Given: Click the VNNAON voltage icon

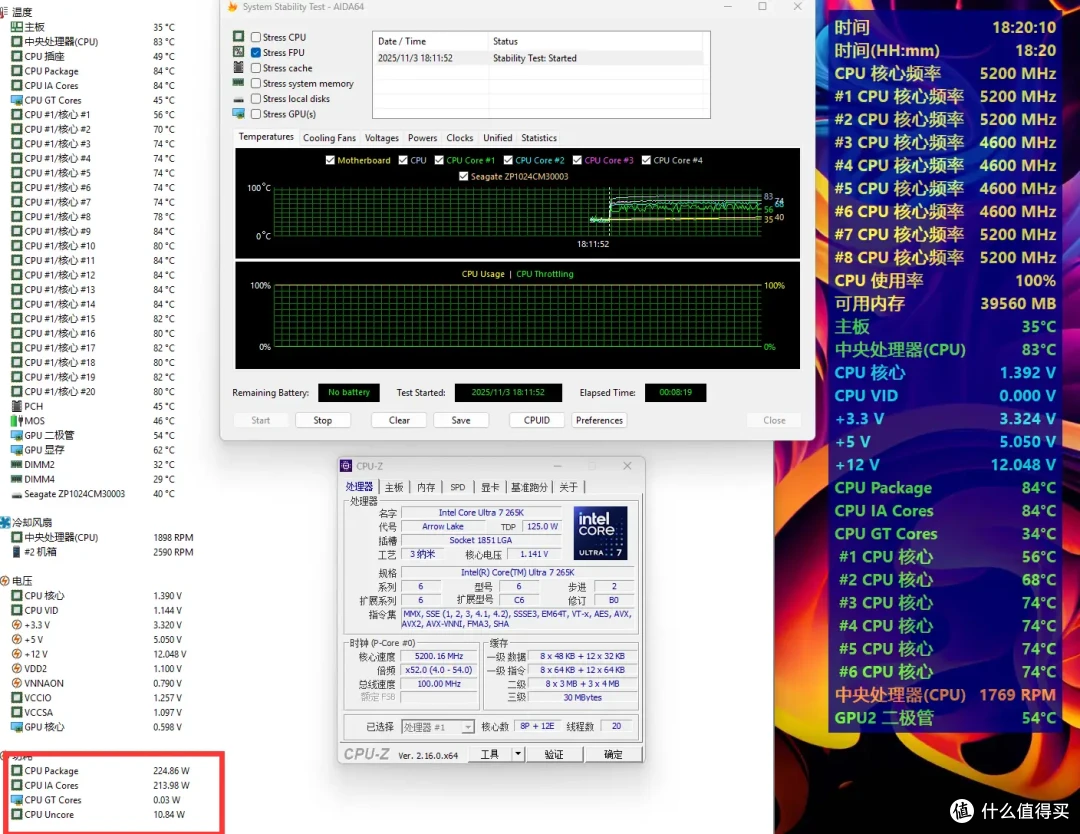Looking at the screenshot, I should 17,683.
